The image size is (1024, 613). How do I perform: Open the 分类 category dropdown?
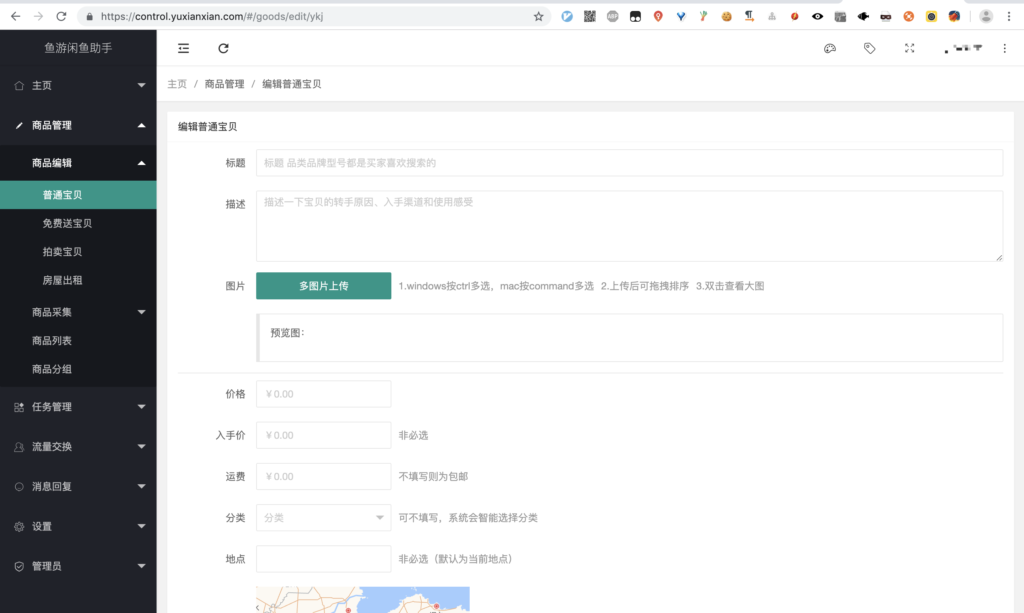click(323, 517)
